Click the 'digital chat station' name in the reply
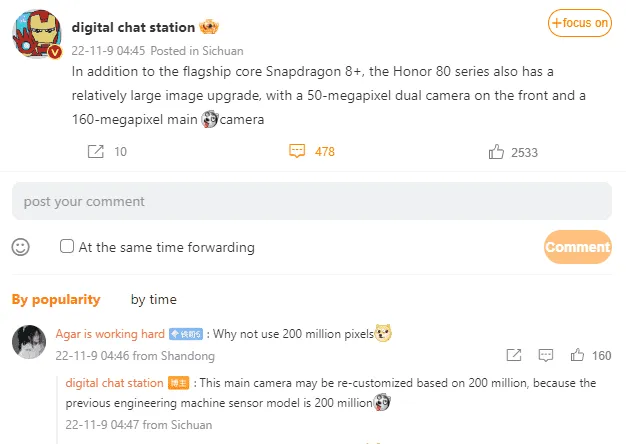626x444 pixels. pyautogui.click(x=114, y=383)
